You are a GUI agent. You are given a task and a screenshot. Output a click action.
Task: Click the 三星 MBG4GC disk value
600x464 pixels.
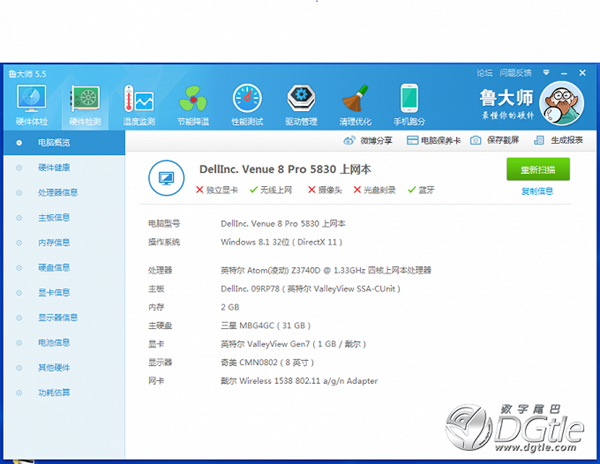[266, 326]
